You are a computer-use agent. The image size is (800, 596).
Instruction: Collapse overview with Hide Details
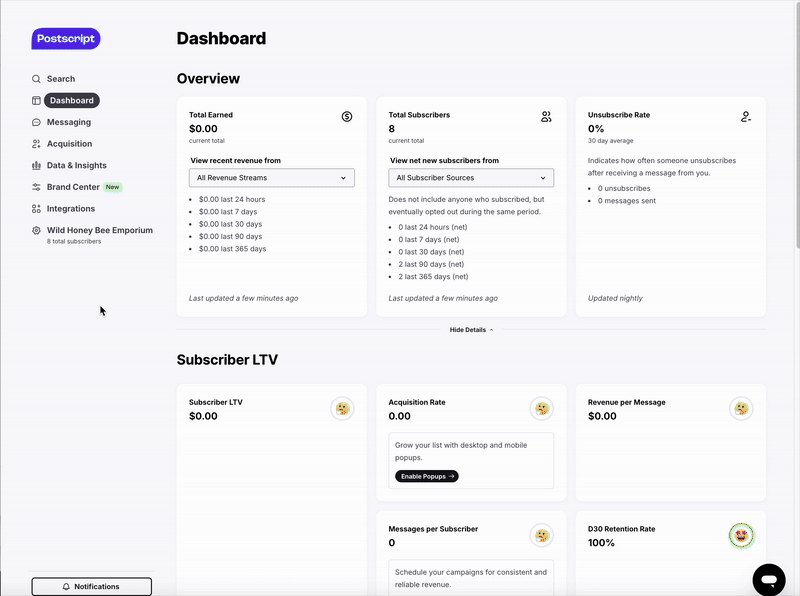471,329
